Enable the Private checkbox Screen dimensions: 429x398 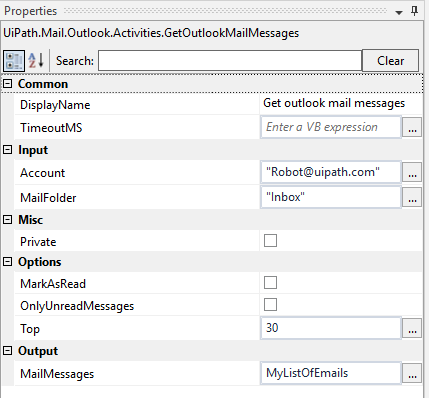[x=270, y=240]
